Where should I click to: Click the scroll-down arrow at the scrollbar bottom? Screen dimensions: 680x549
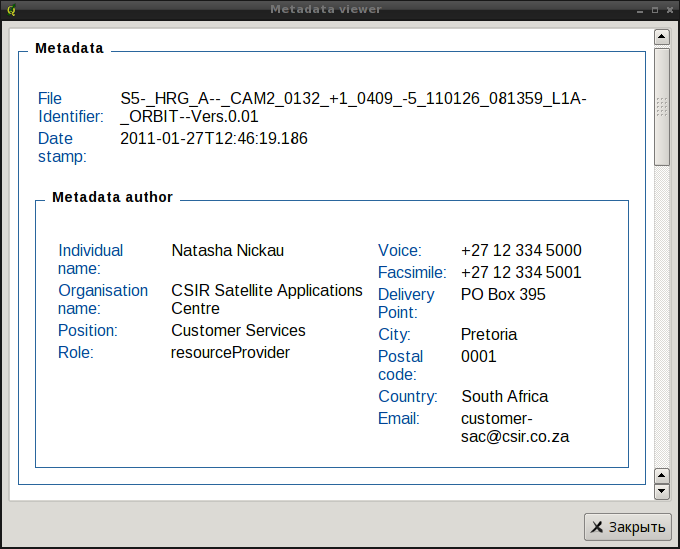click(661, 491)
